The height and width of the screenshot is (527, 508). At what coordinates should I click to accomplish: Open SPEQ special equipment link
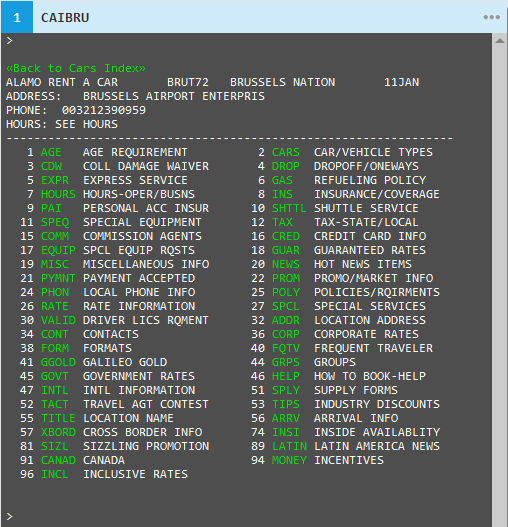coord(55,222)
